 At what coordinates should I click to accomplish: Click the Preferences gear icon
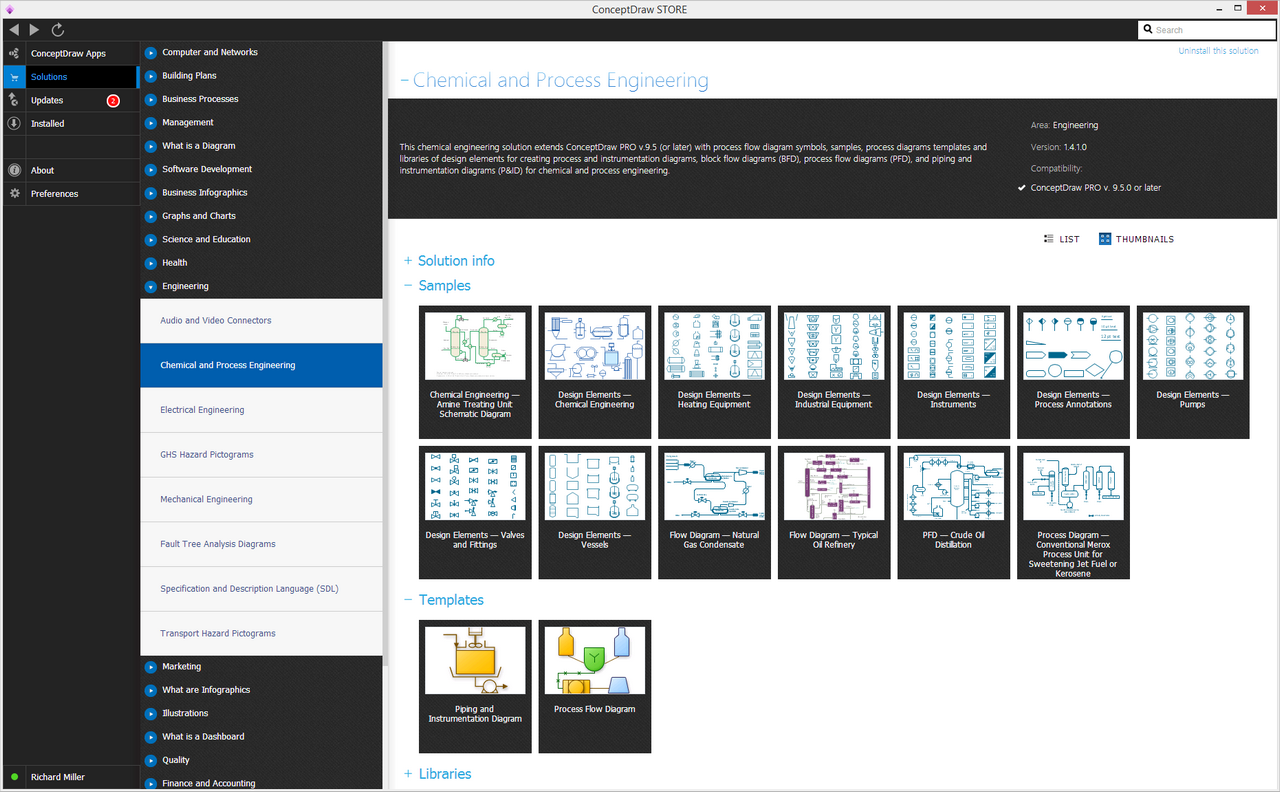pyautogui.click(x=14, y=194)
